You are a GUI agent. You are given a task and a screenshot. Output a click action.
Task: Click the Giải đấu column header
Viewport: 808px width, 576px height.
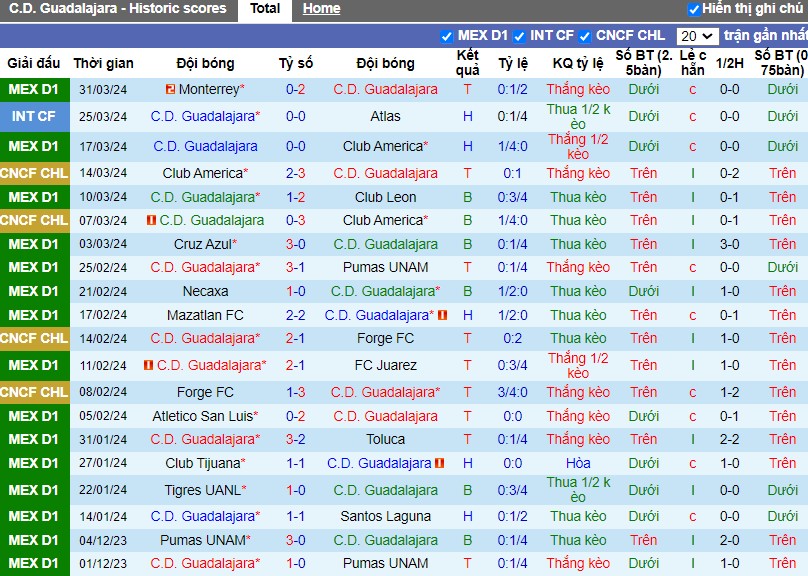33,63
